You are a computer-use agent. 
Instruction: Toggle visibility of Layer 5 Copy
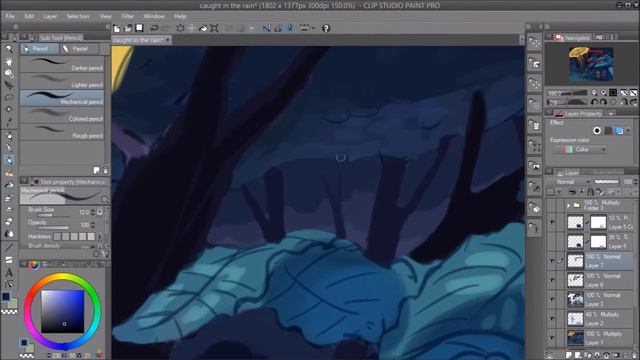[x=552, y=222]
